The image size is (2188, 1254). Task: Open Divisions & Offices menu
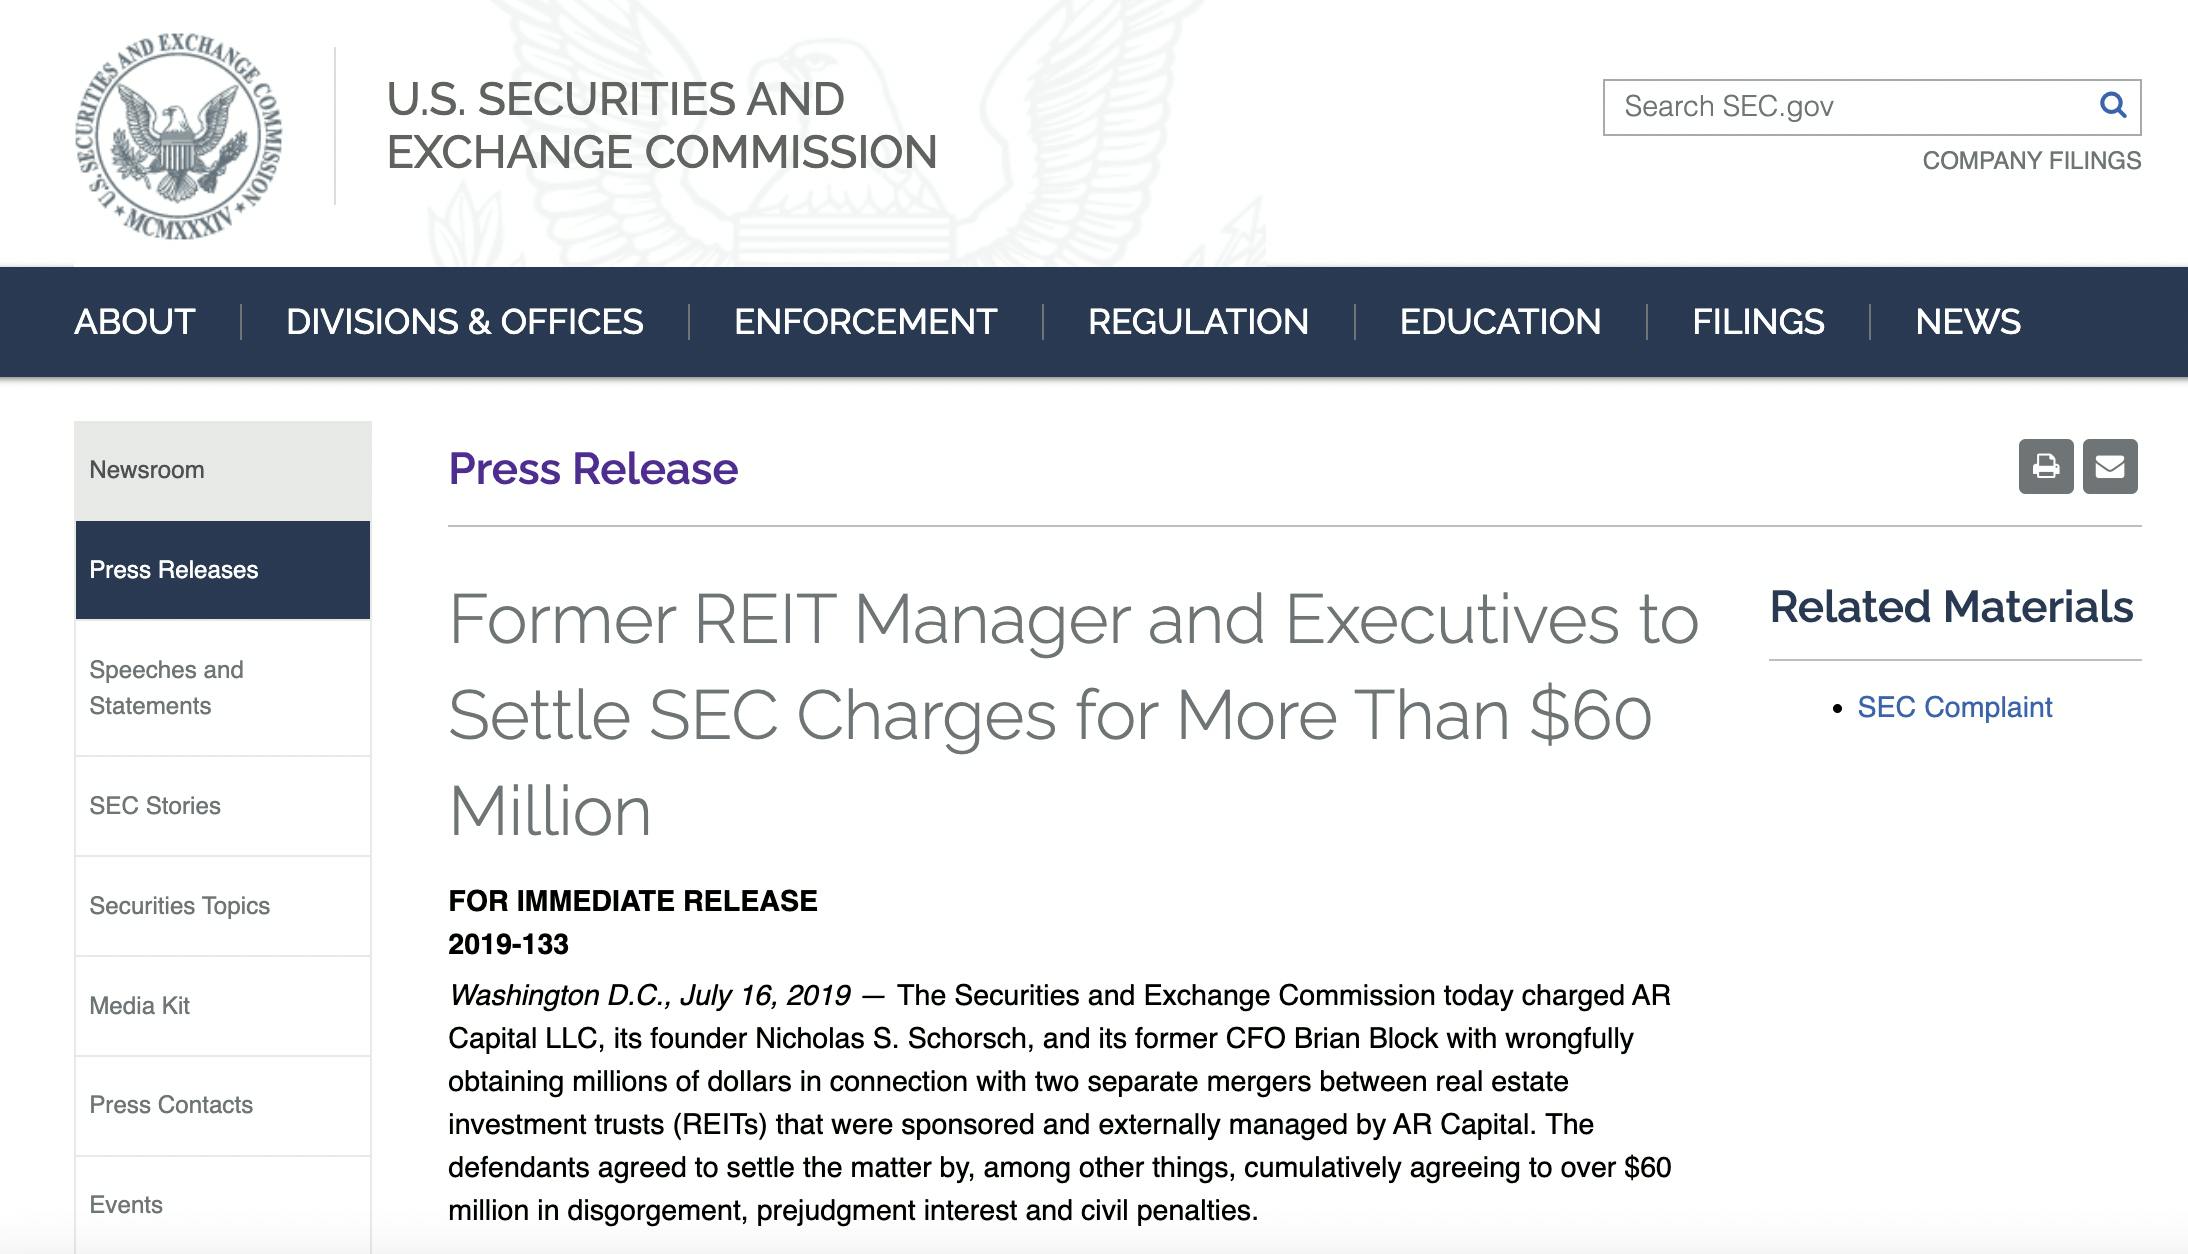pyautogui.click(x=464, y=322)
